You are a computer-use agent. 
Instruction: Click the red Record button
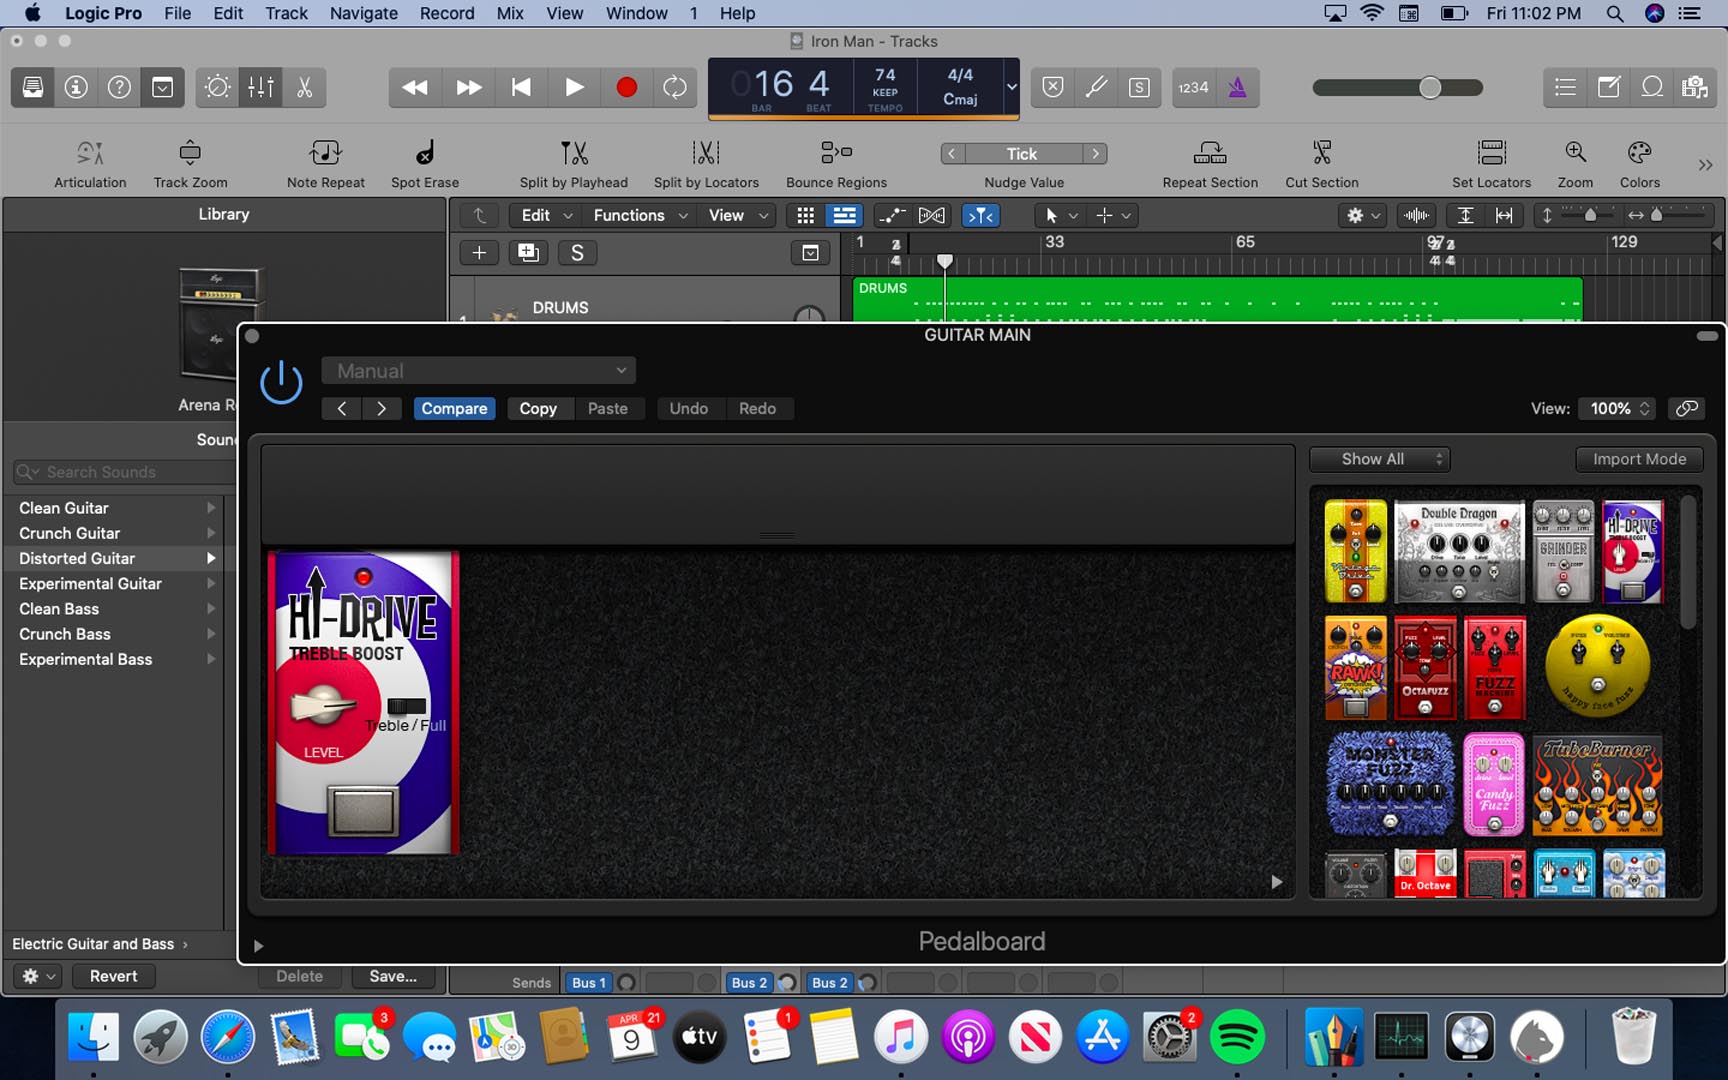click(x=627, y=87)
